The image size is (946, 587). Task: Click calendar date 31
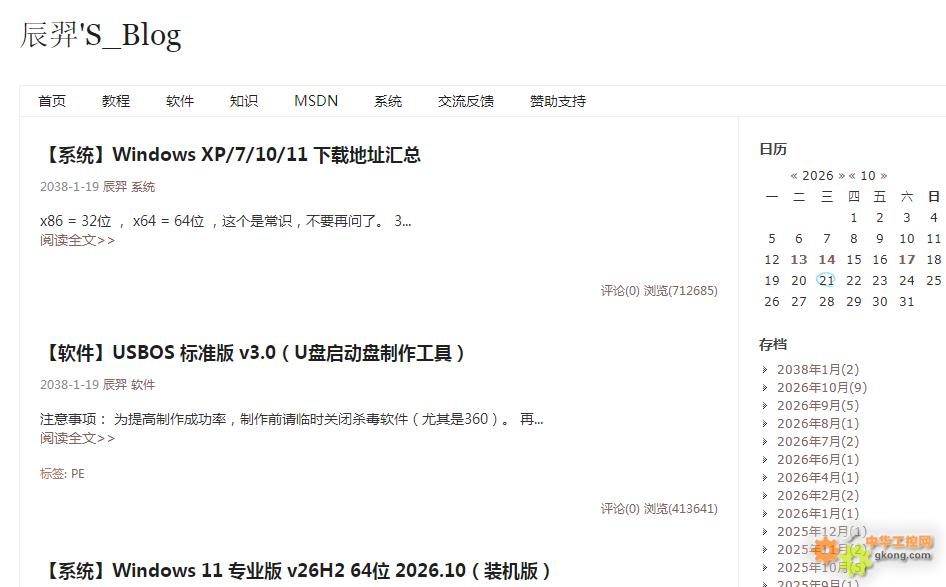coord(907,302)
